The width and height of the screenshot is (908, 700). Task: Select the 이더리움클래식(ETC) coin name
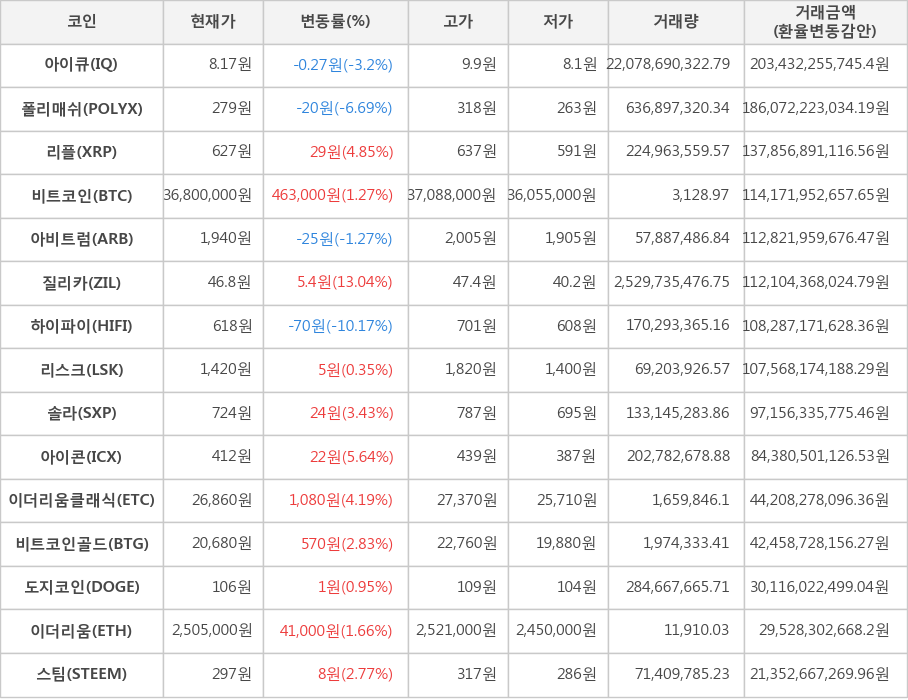point(81,500)
